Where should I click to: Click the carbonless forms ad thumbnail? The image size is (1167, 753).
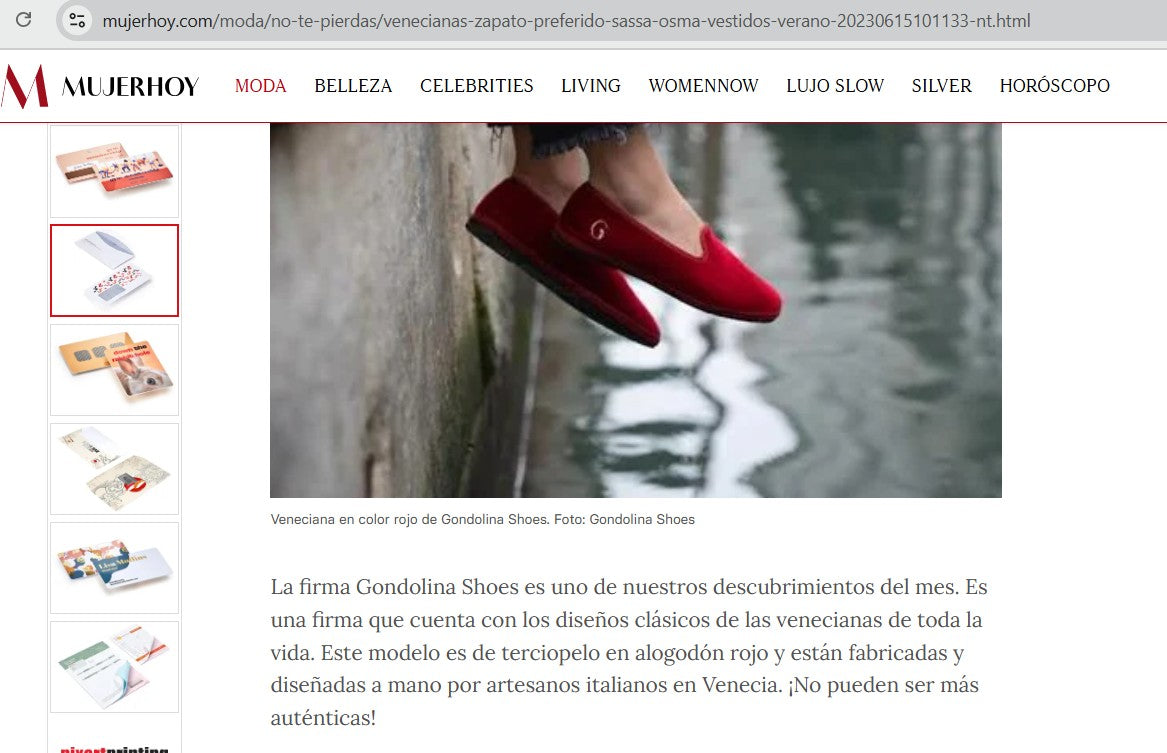(115, 667)
